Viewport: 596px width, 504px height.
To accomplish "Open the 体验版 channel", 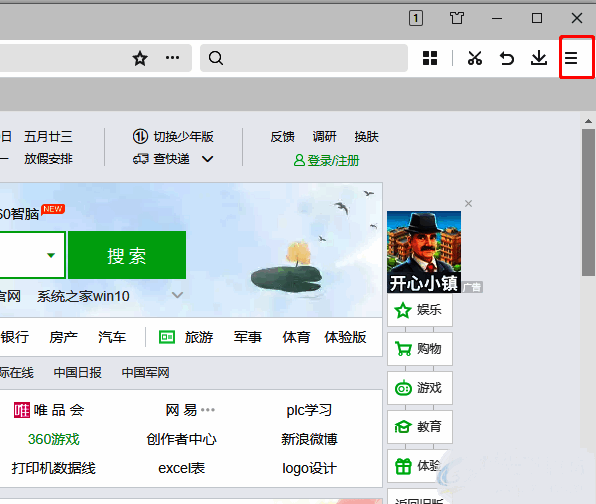I will 345,337.
